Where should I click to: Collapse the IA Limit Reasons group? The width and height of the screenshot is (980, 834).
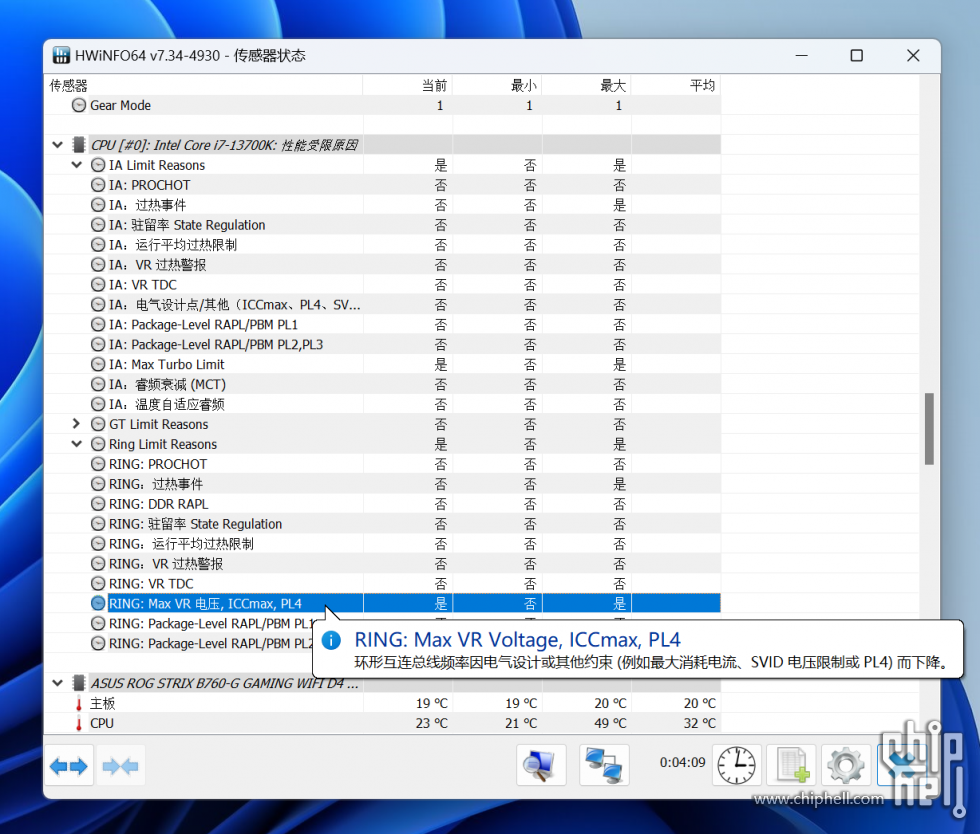pos(77,165)
